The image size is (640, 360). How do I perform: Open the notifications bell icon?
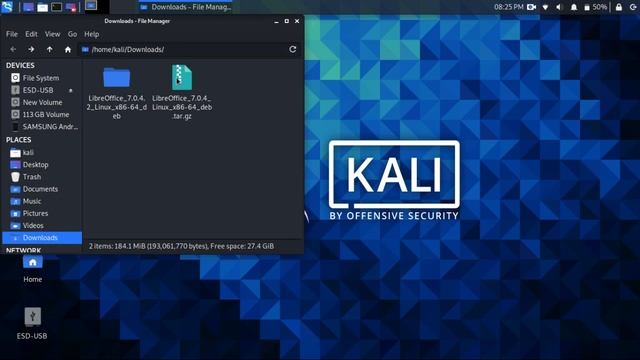click(x=573, y=7)
